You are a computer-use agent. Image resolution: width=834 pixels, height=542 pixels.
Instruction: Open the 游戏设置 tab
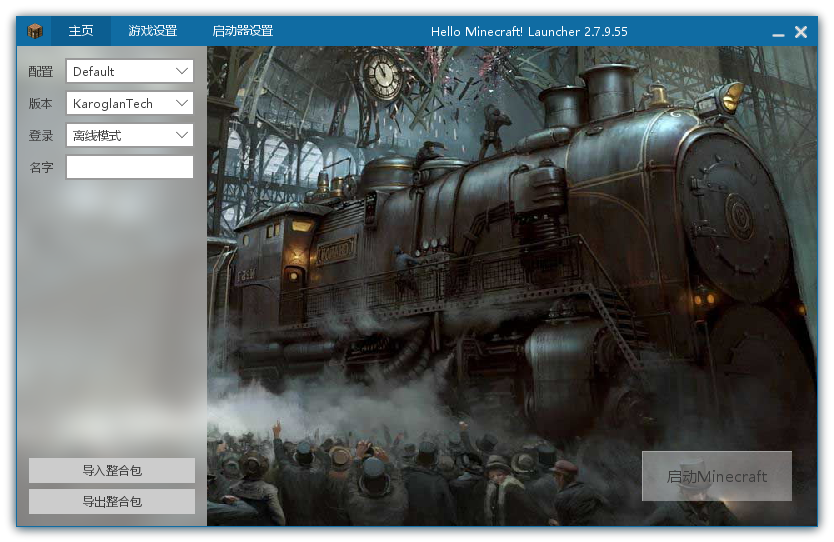(x=153, y=31)
